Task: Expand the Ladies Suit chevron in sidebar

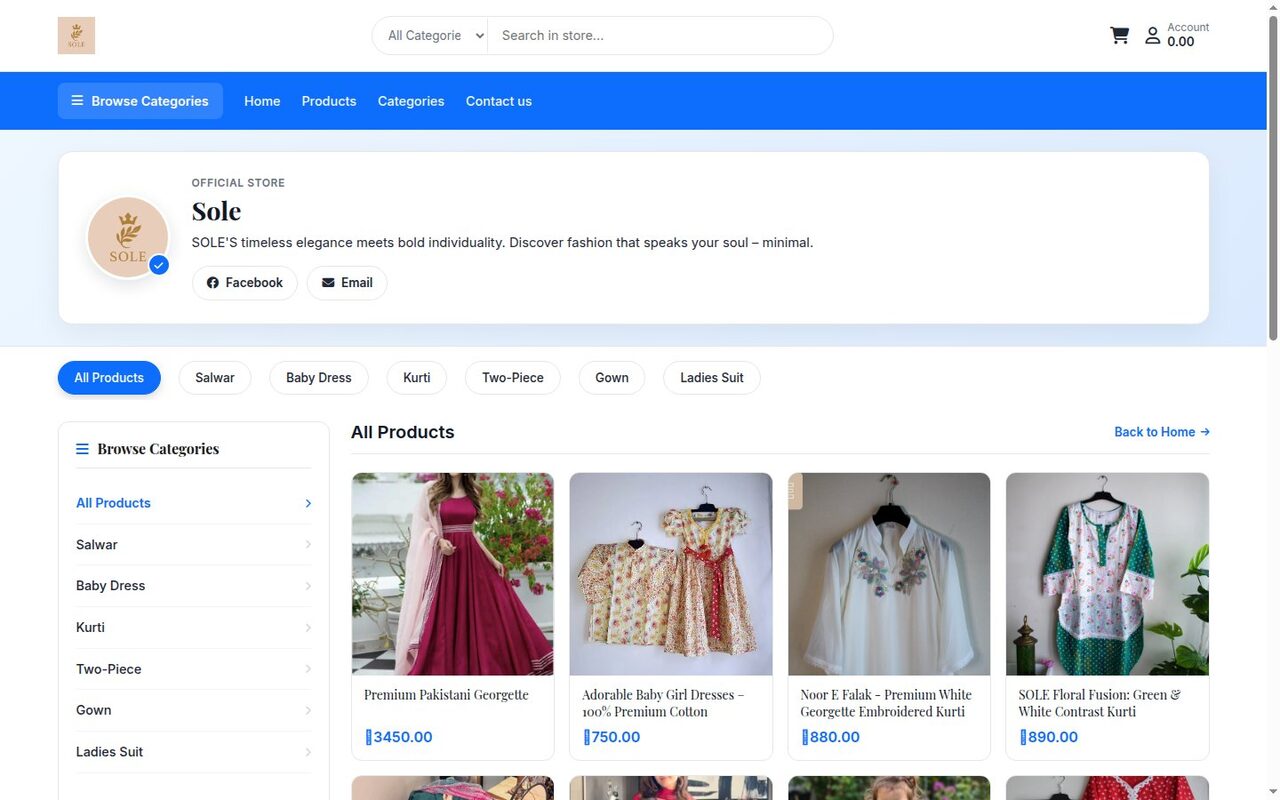Action: click(x=308, y=752)
